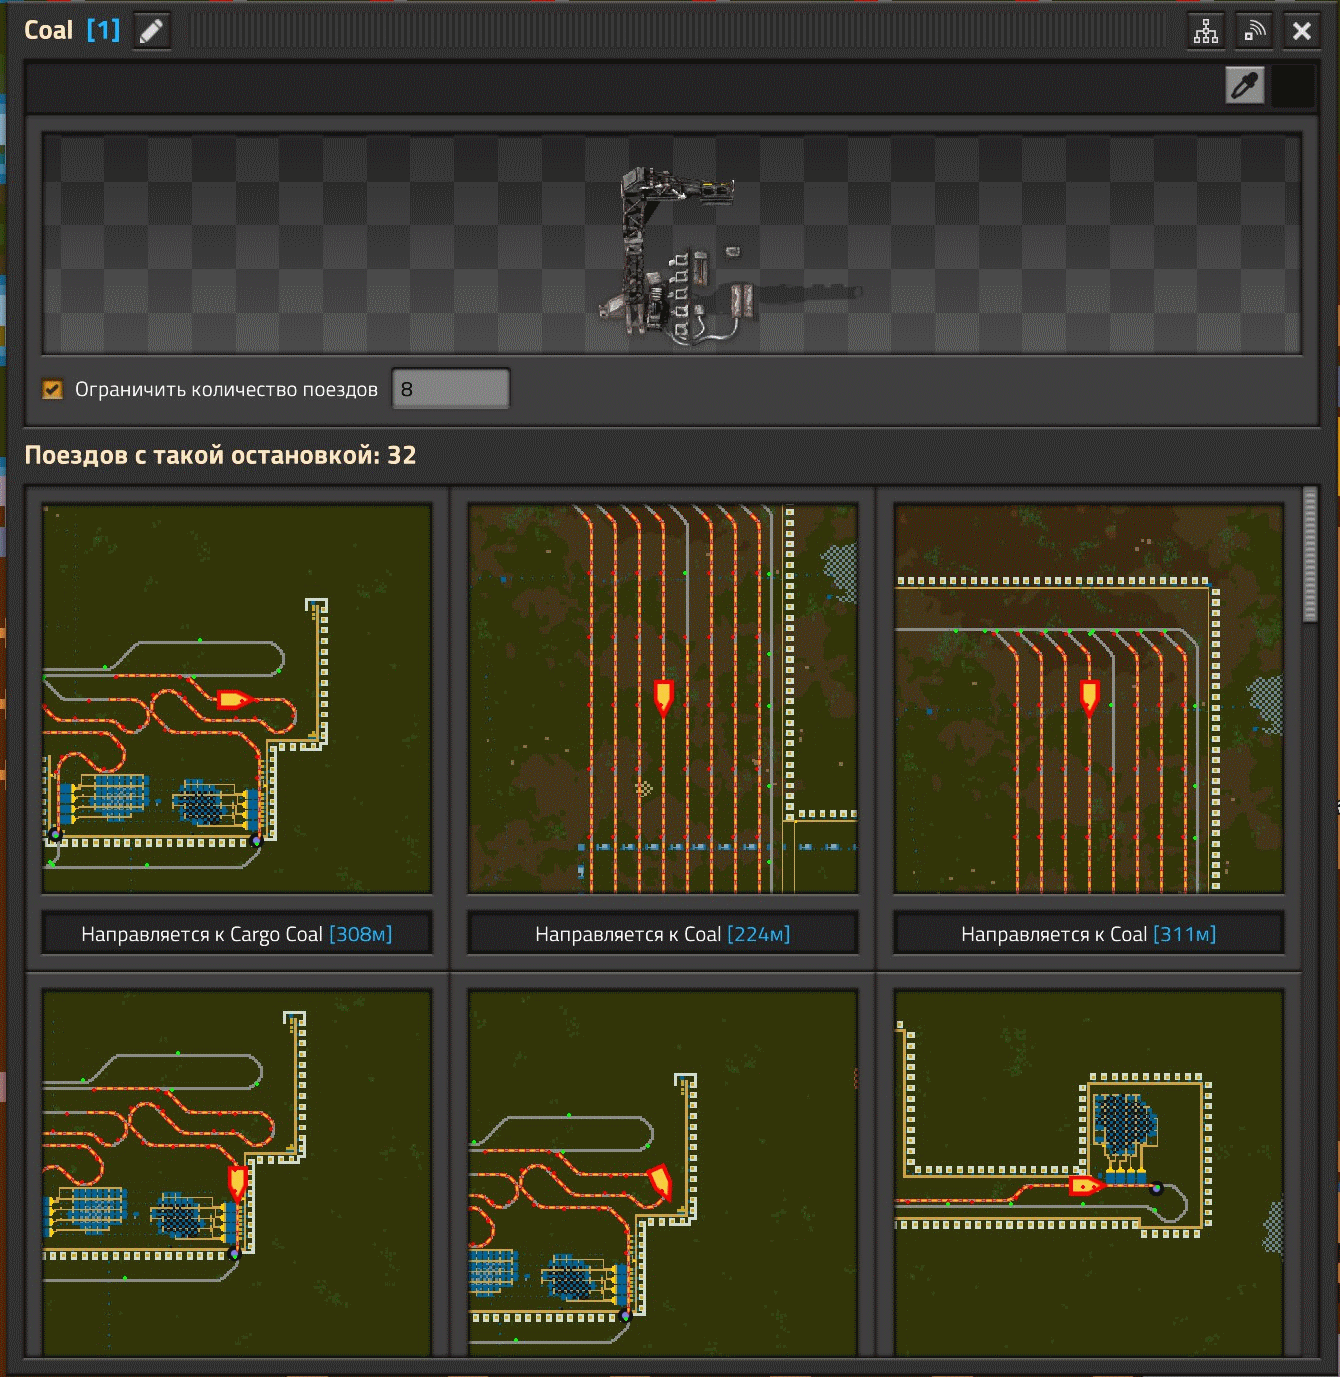
Task: Open second-row right train minimap
Action: pyautogui.click(x=1089, y=1174)
